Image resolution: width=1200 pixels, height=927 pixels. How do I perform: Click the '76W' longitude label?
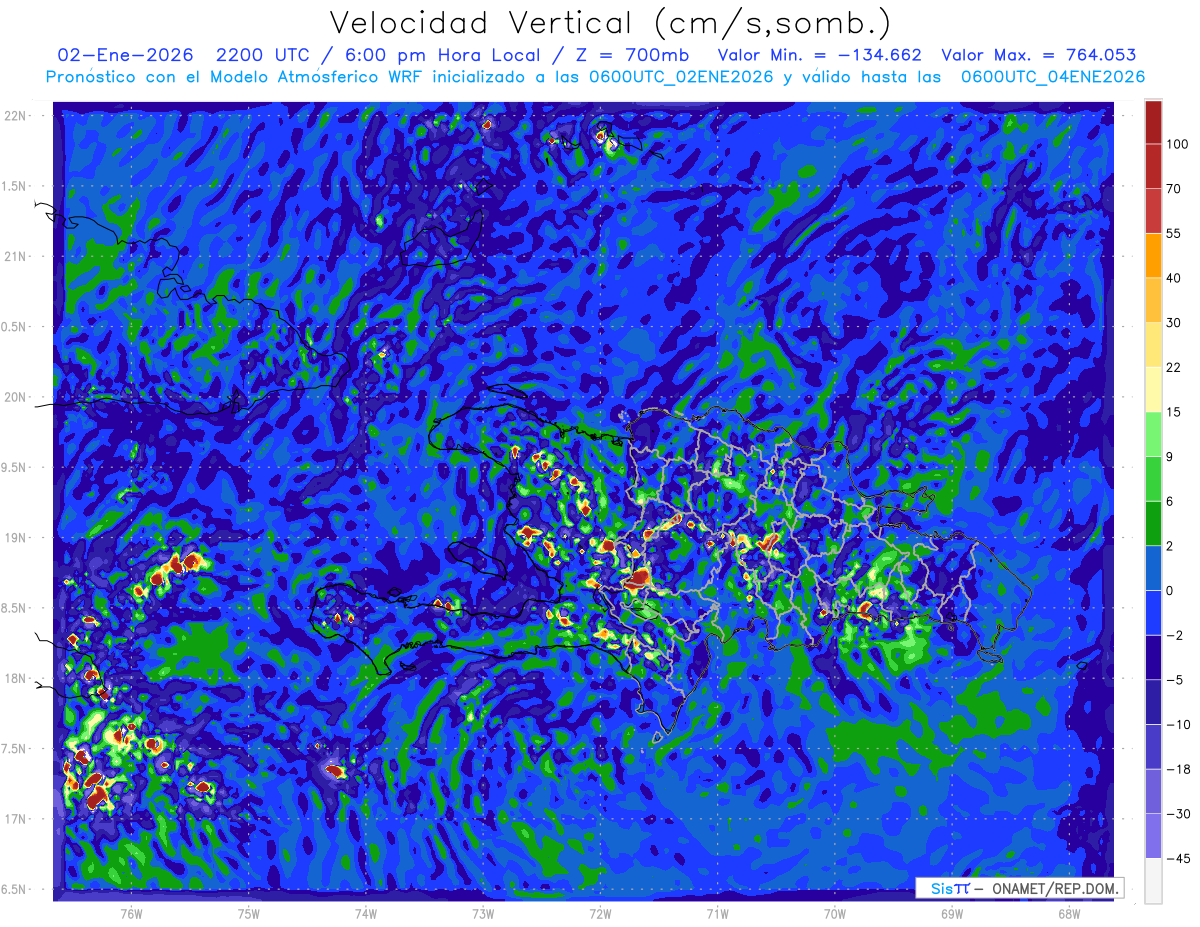pos(131,913)
